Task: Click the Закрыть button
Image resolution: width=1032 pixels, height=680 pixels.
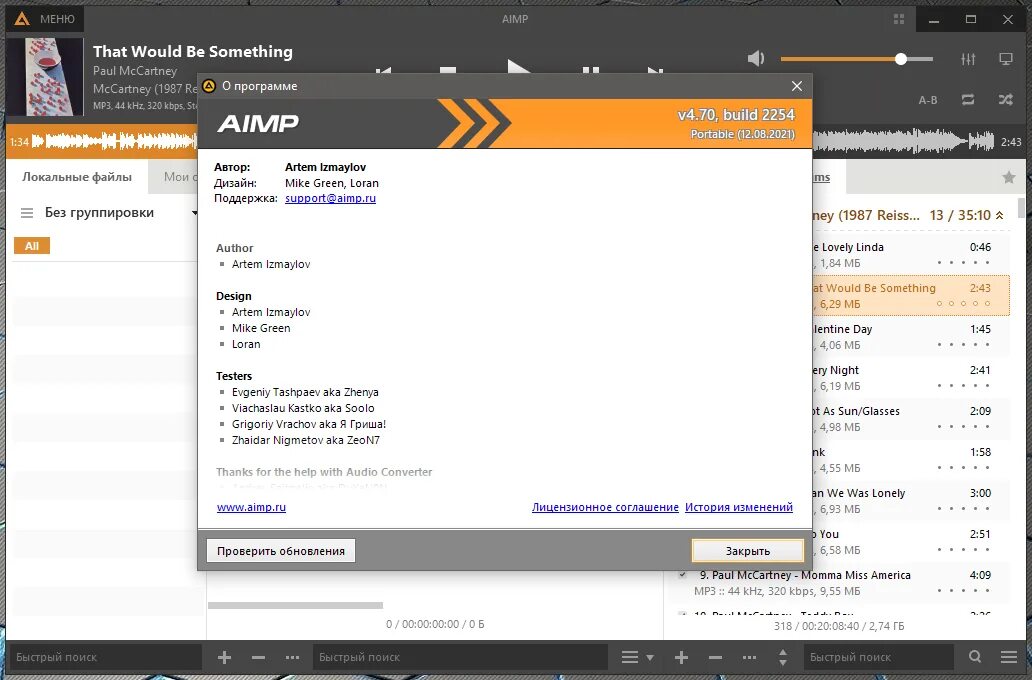Action: click(748, 551)
